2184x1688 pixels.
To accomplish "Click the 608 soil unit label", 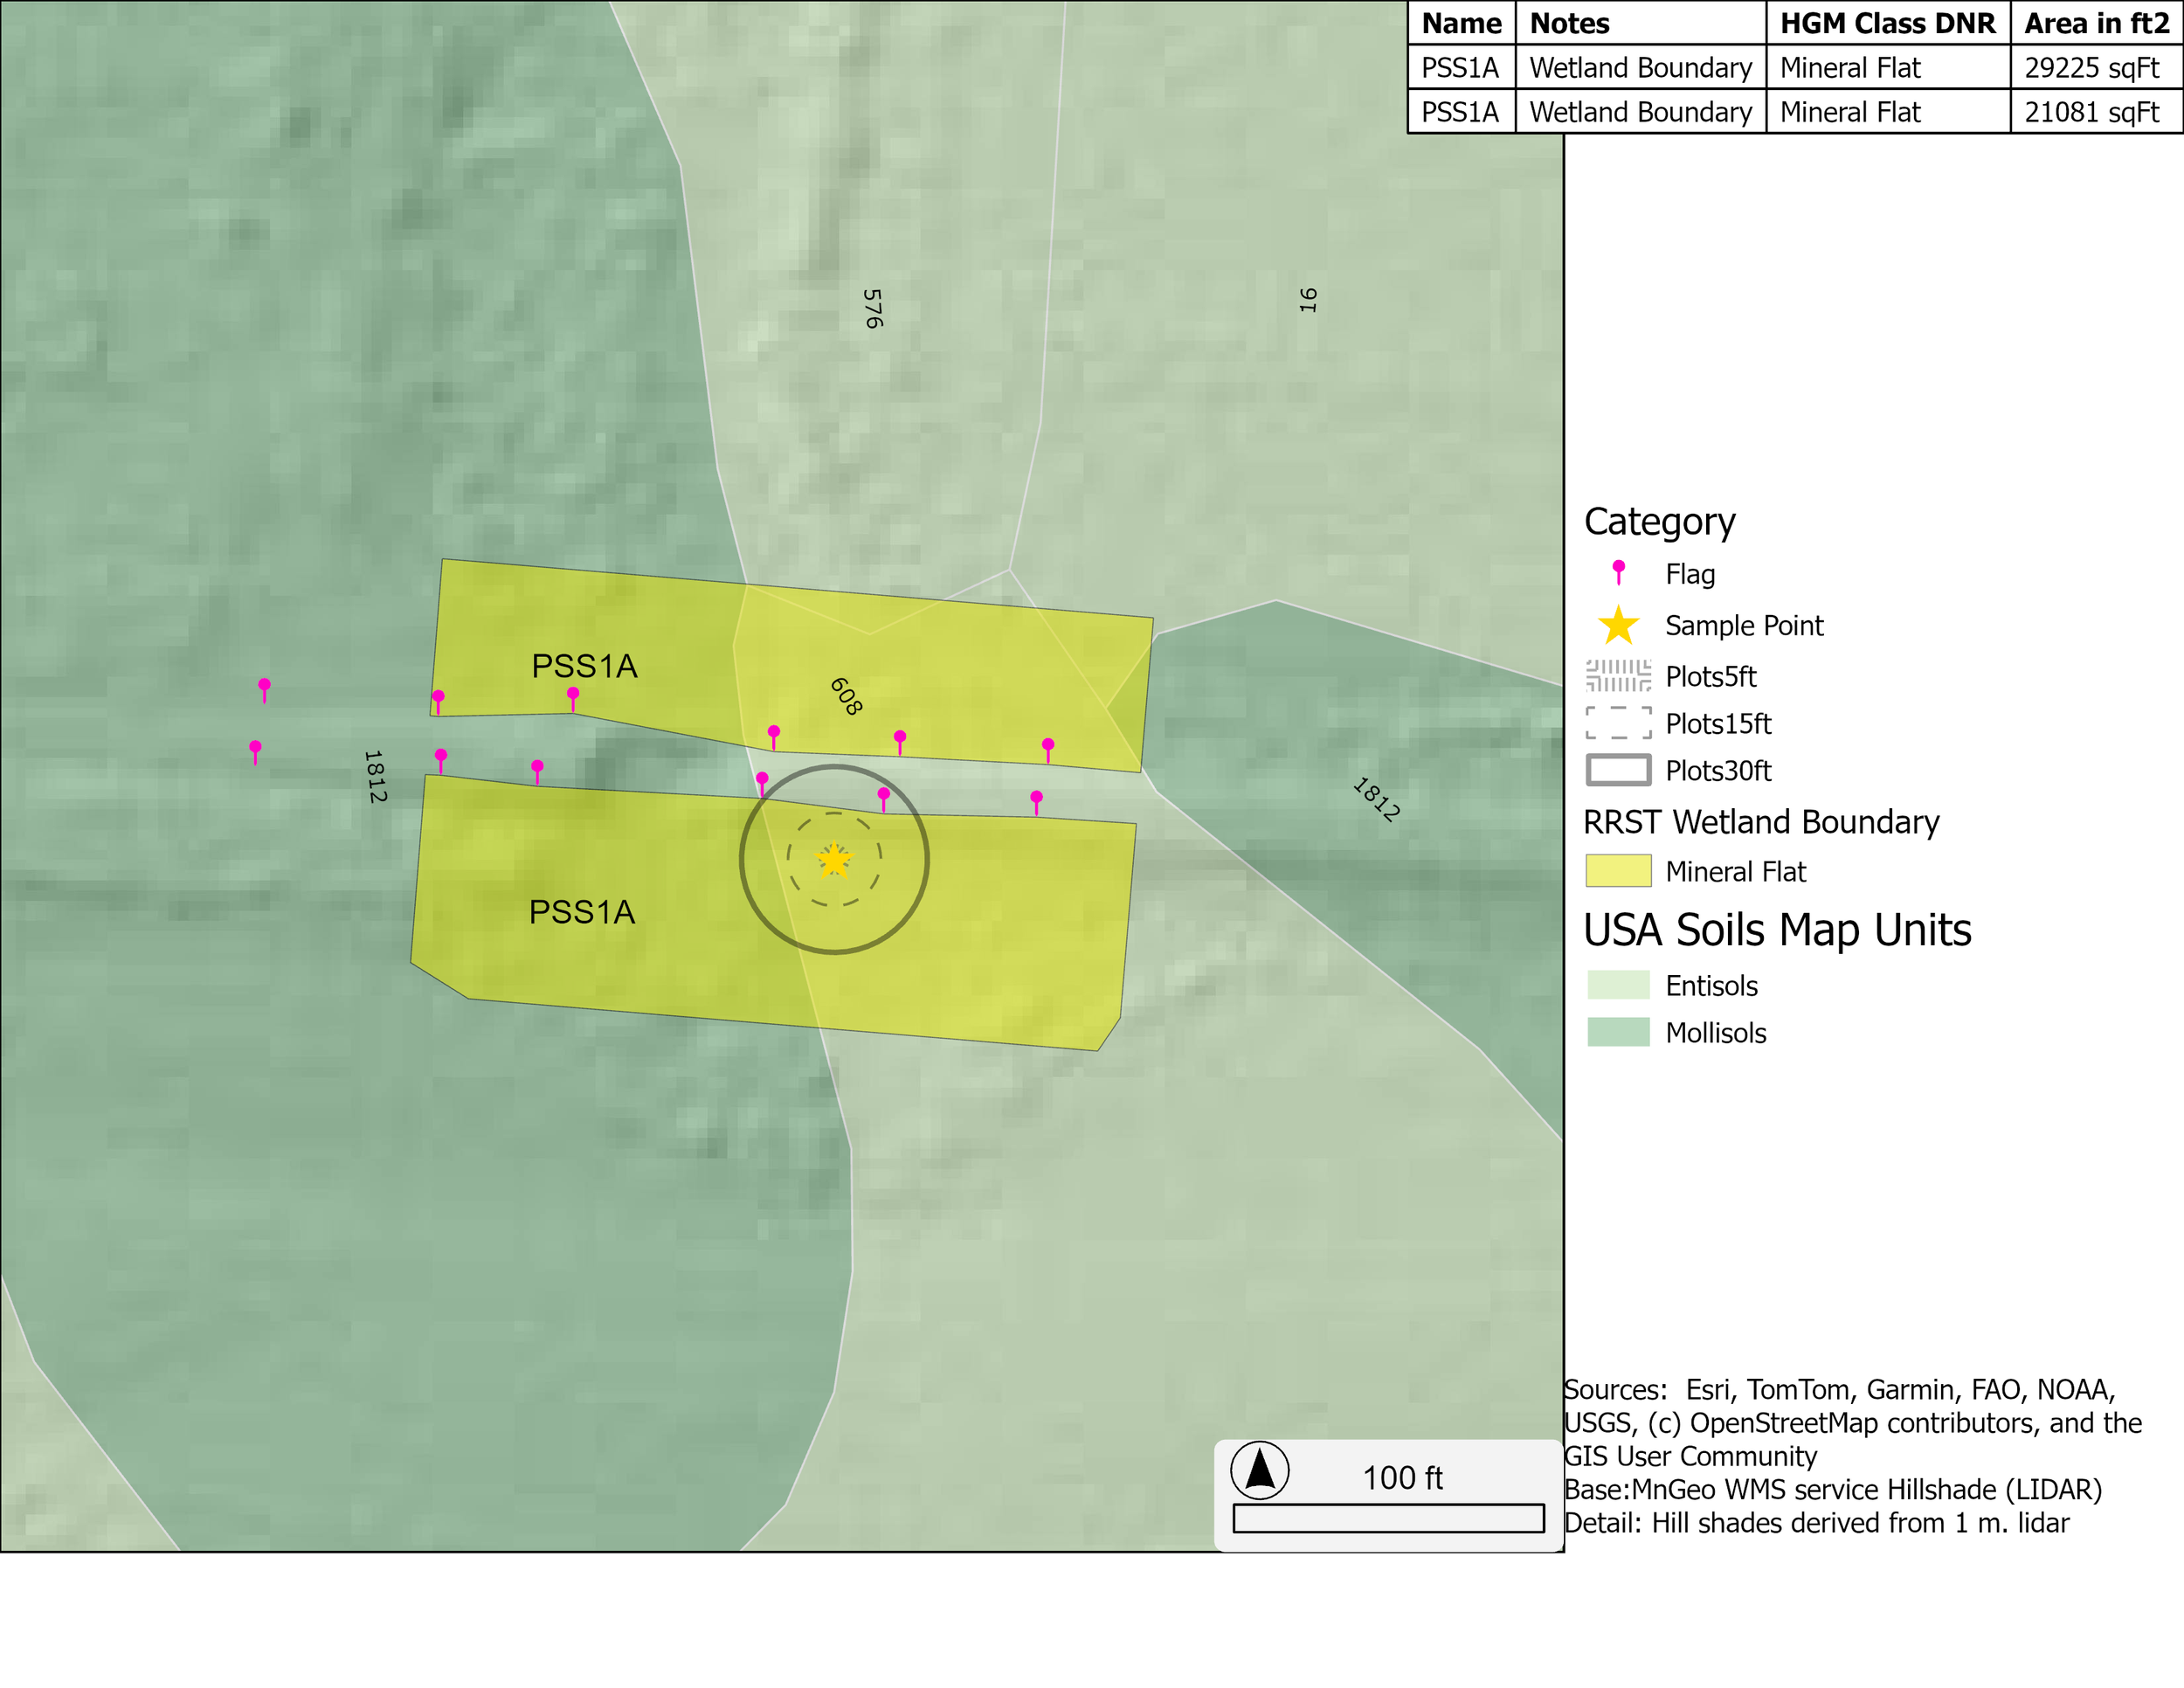I will [x=846, y=696].
